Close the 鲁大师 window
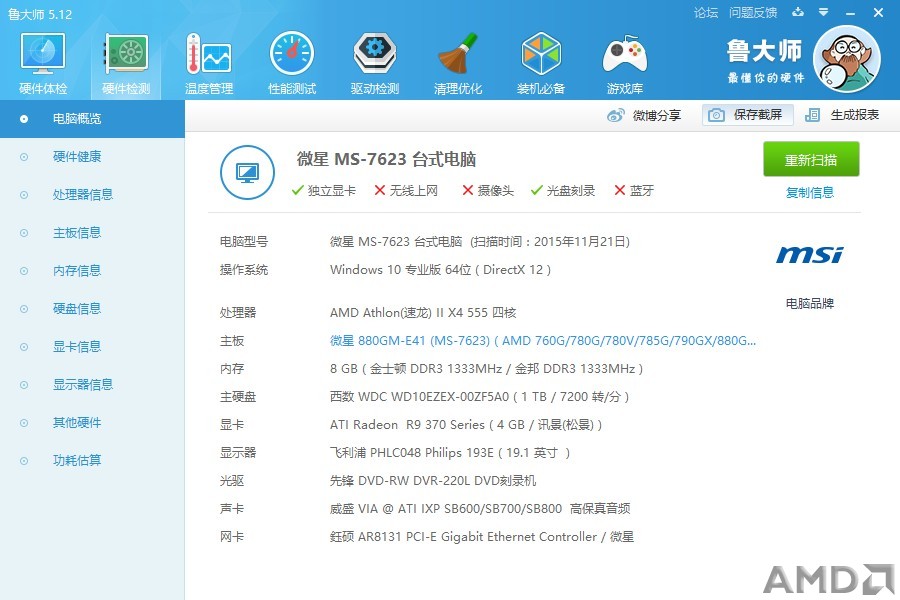Screen dimensions: 900x600 [878, 12]
